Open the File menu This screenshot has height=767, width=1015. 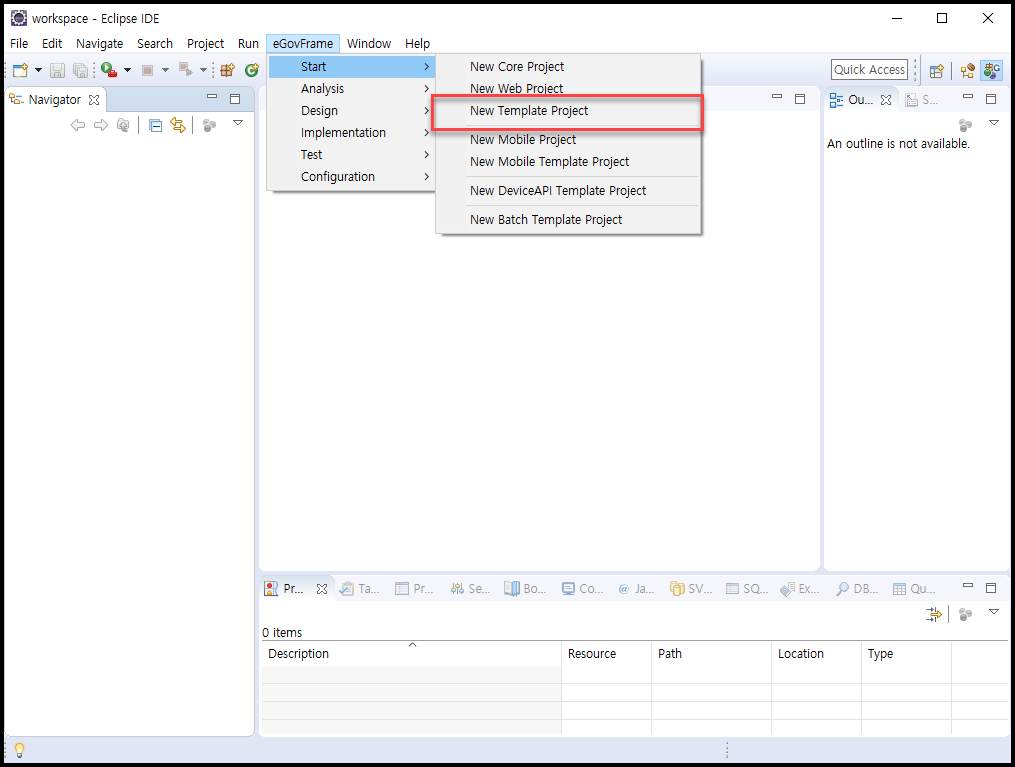19,43
